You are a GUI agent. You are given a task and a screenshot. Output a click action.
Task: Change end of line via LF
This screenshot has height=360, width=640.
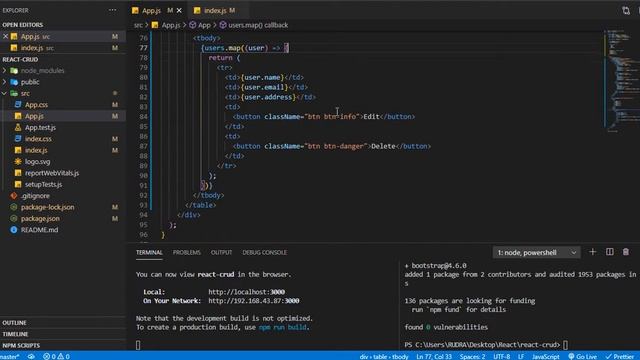[x=521, y=356]
